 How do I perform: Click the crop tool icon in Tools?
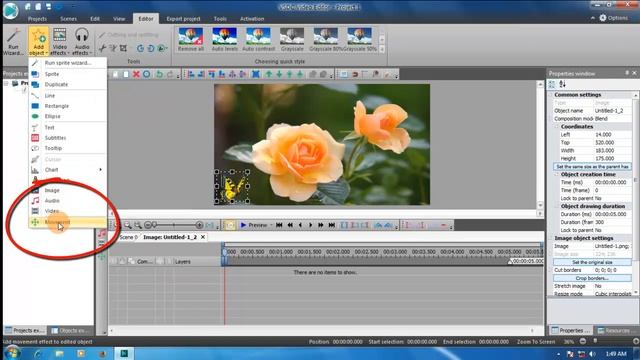[123, 49]
